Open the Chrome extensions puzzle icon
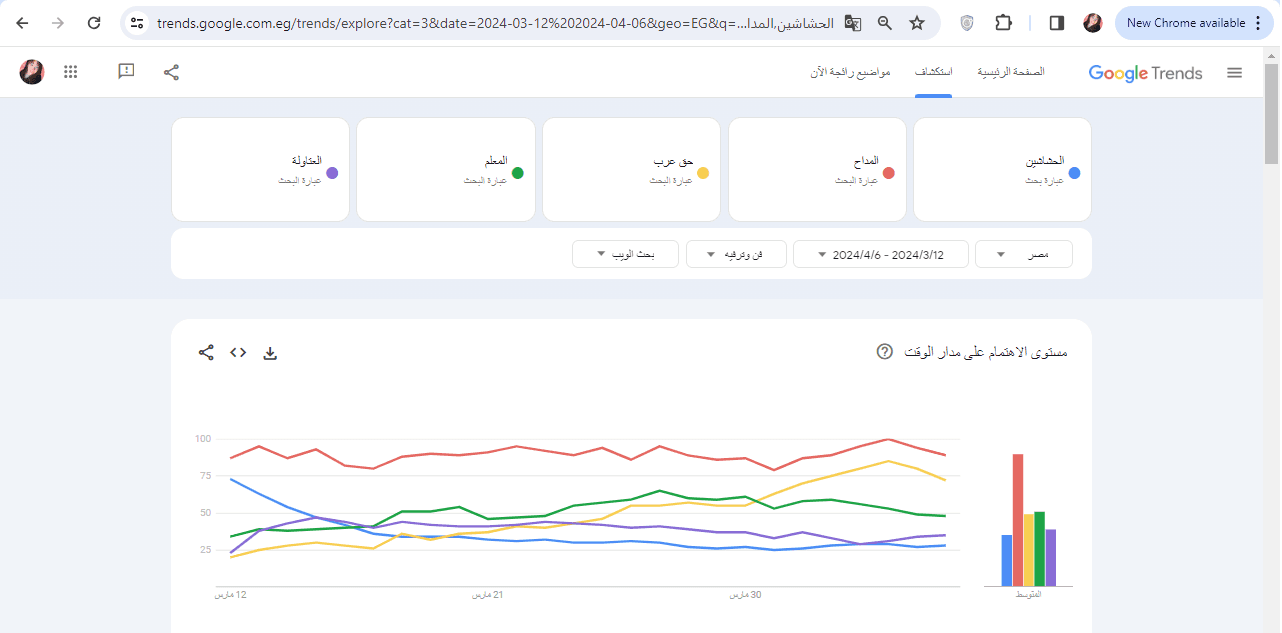Image resolution: width=1282 pixels, height=633 pixels. [1003, 23]
